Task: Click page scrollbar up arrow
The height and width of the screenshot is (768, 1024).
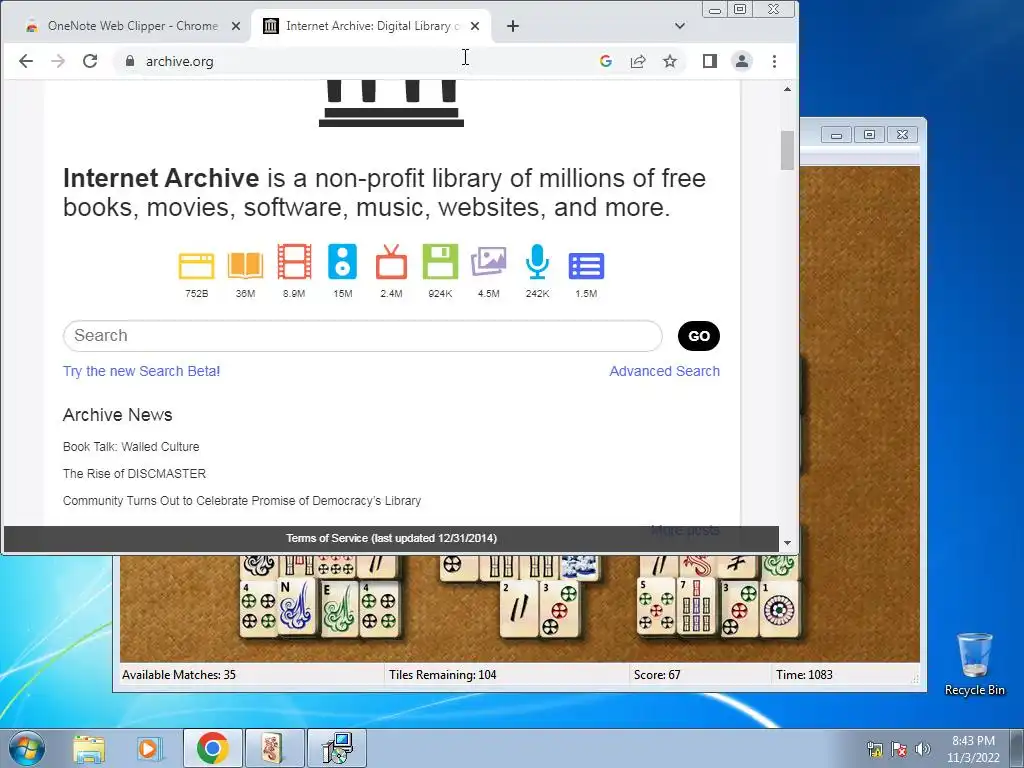Action: (x=788, y=89)
